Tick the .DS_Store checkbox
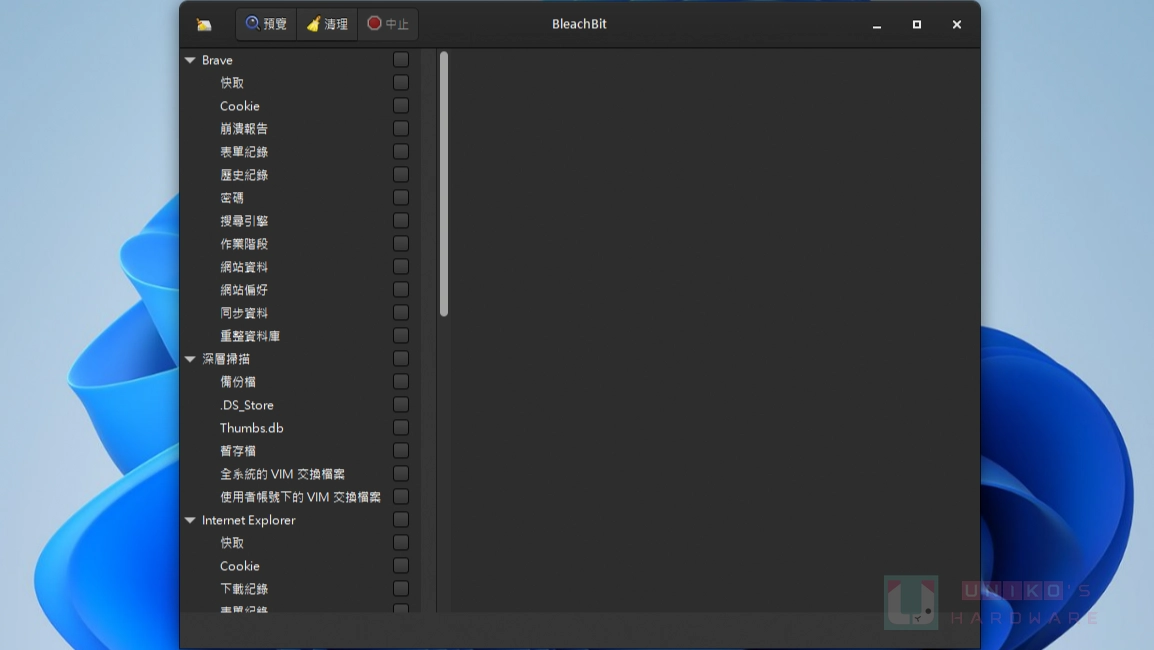This screenshot has height=650, width=1154. click(x=401, y=405)
